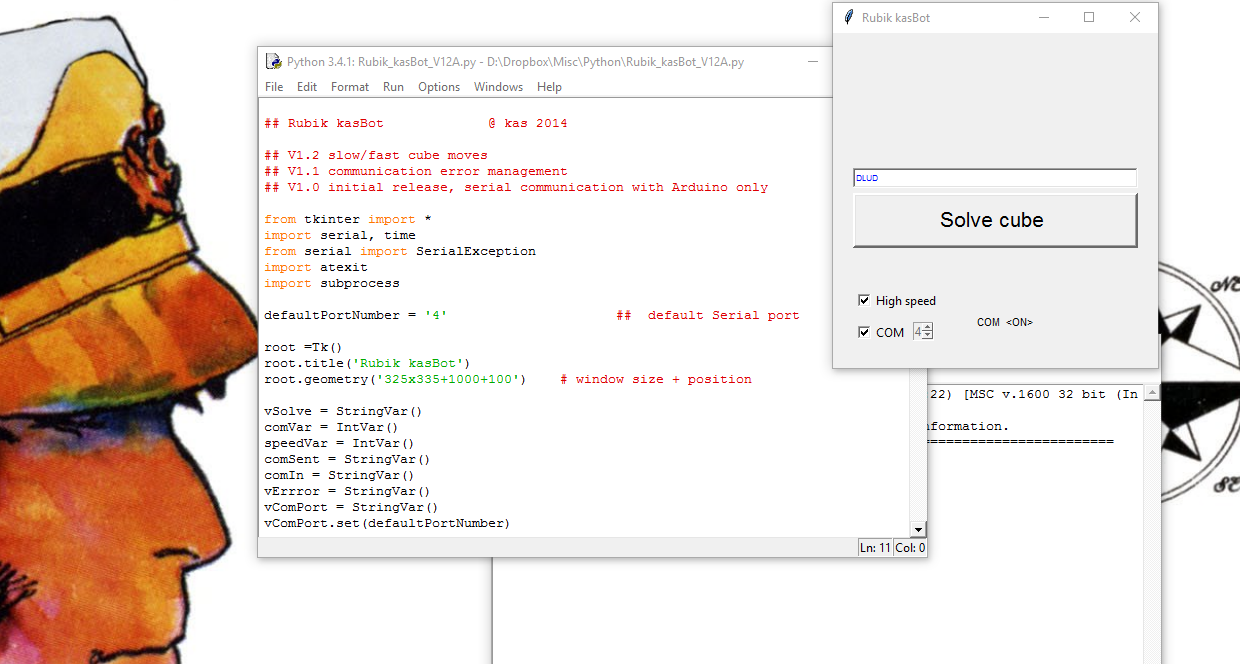Click the 'vComPort = StringVar()' line

(x=352, y=507)
